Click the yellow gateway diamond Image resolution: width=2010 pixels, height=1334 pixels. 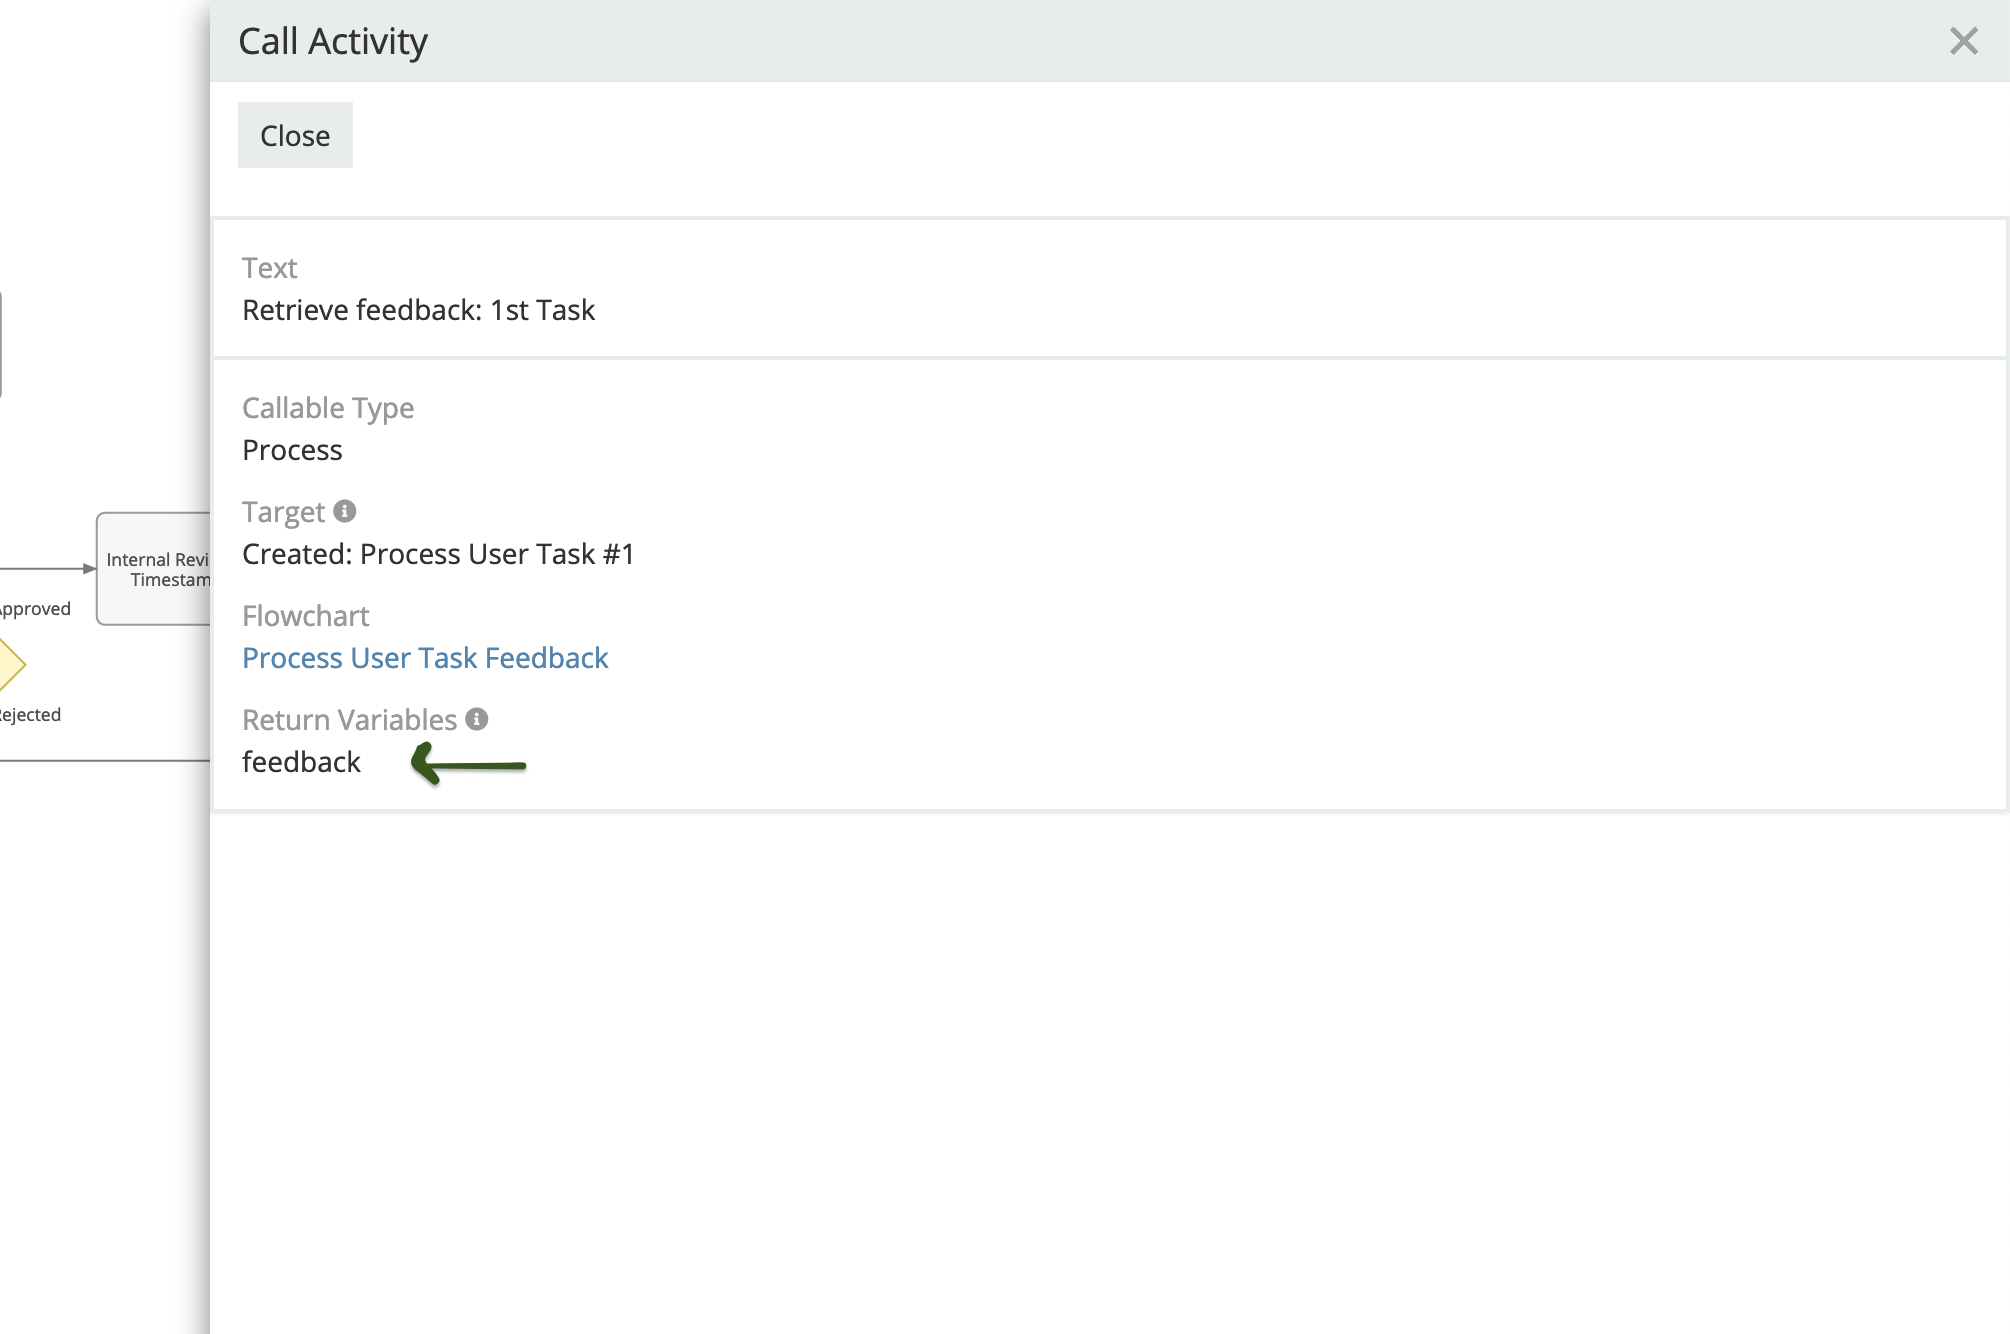[10, 664]
